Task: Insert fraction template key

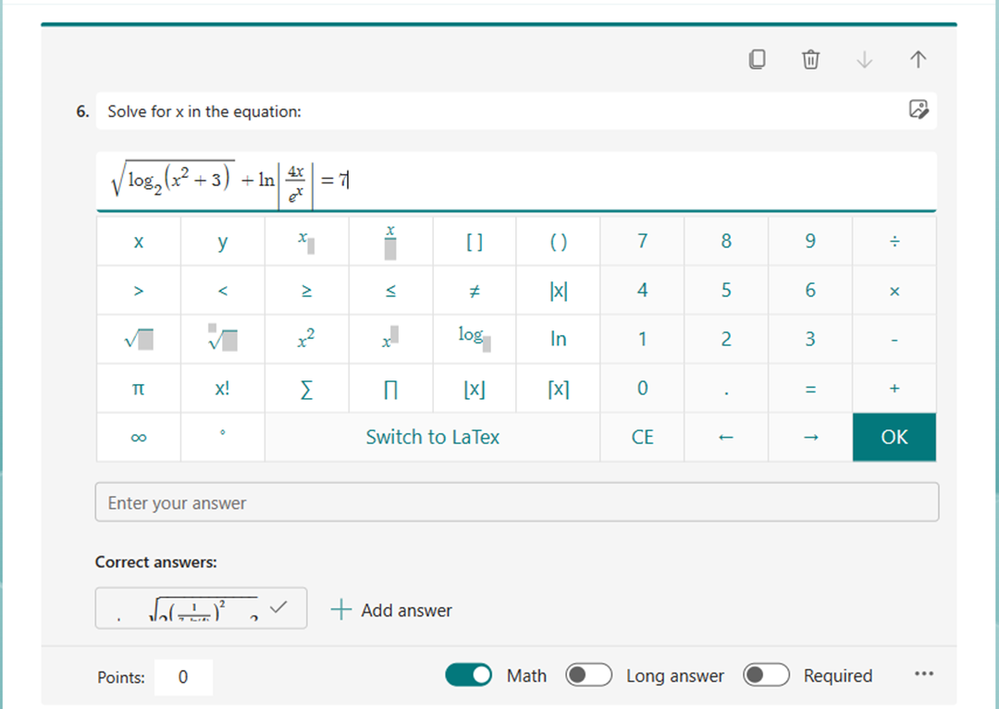Action: pos(391,241)
